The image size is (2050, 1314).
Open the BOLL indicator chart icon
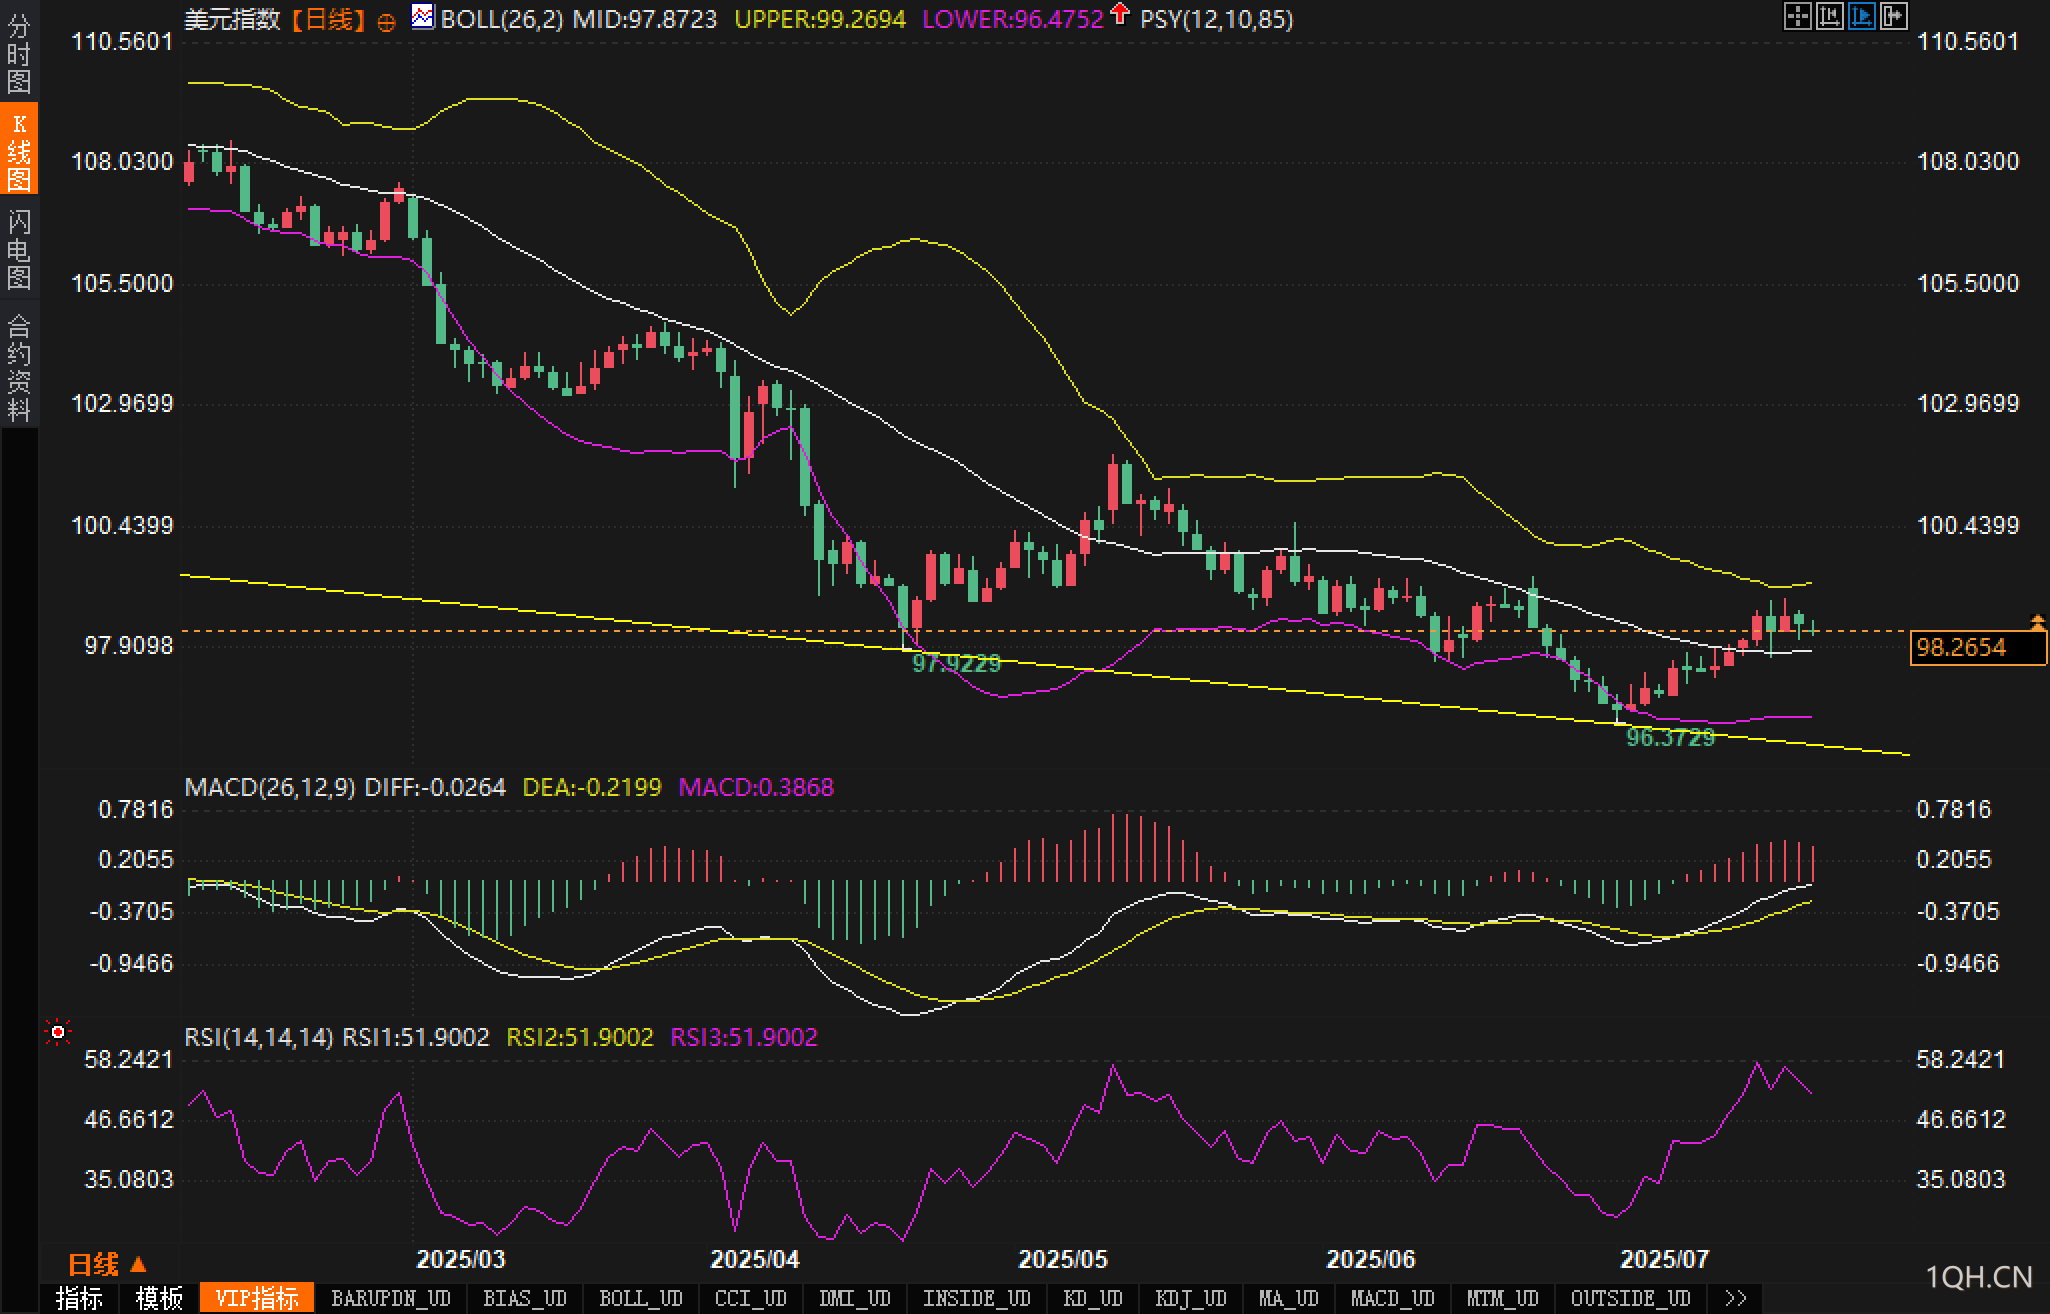click(423, 17)
